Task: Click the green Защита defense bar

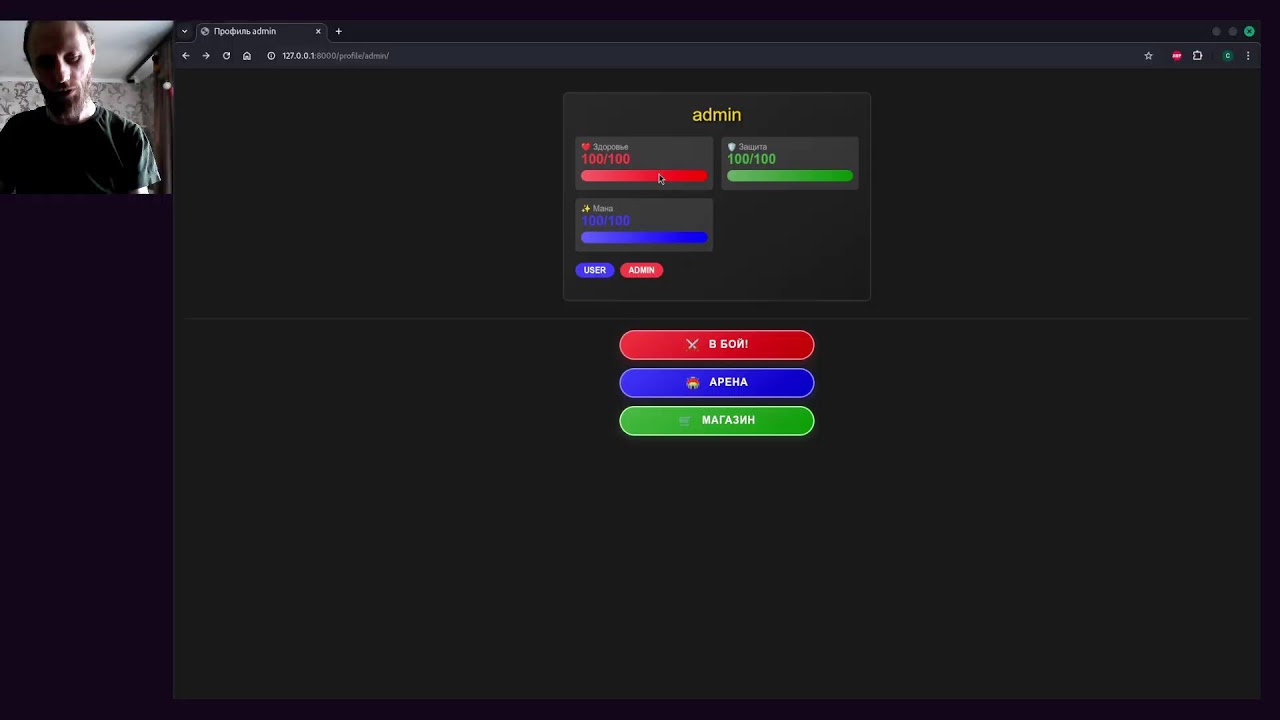Action: (790, 176)
